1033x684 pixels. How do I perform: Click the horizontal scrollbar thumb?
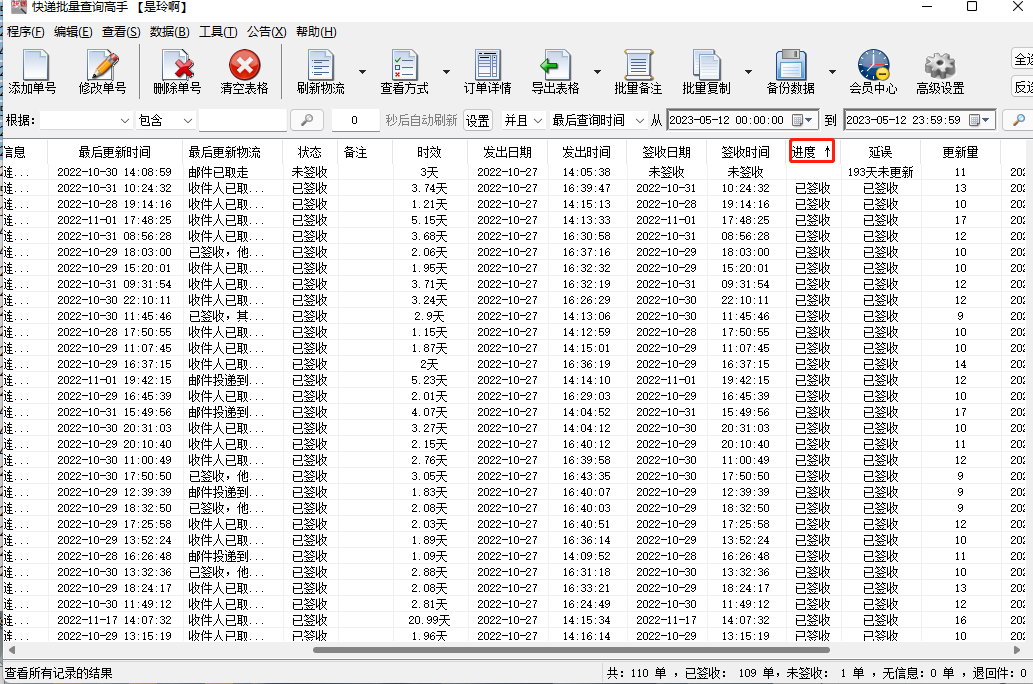(571, 650)
